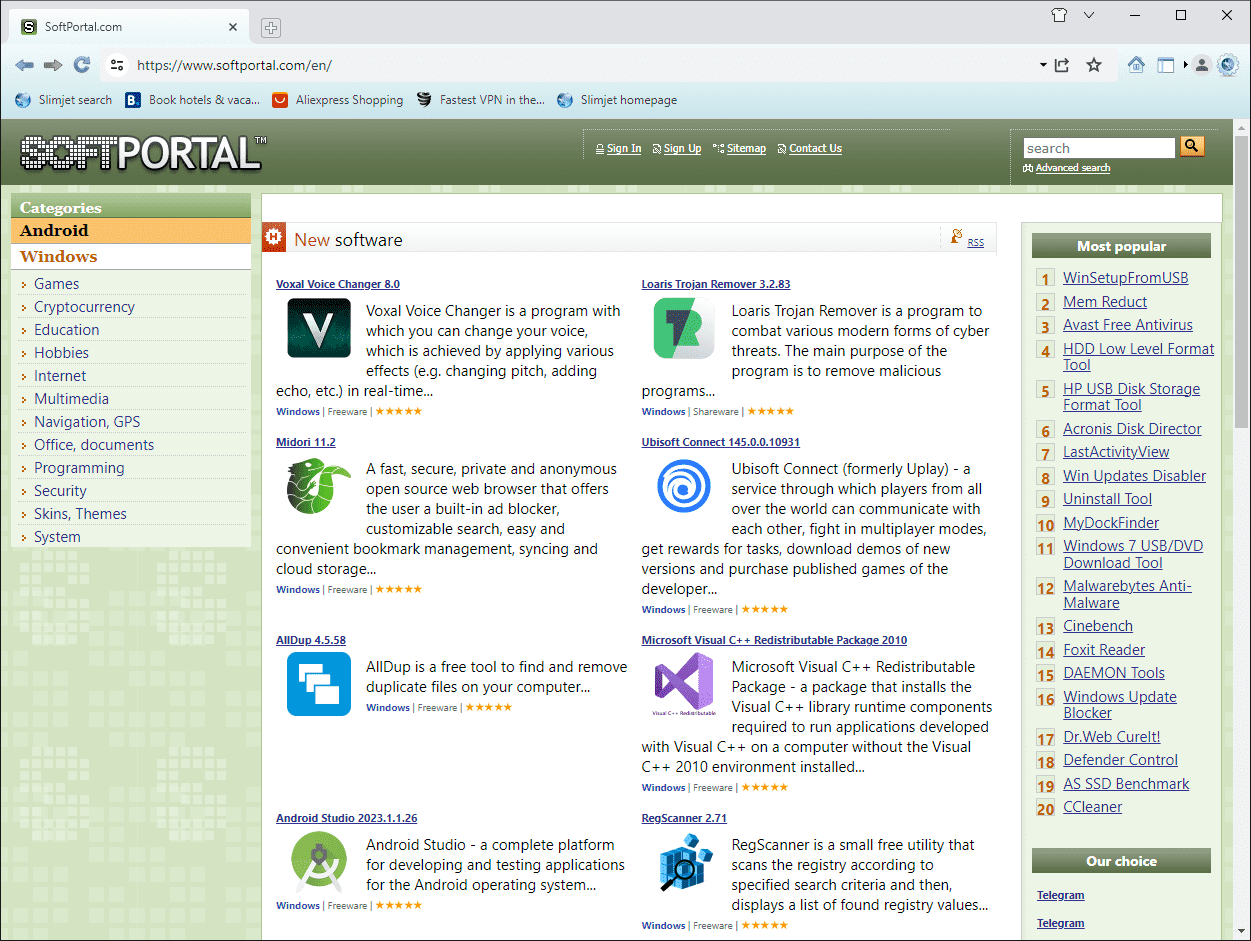Open RegScanner 2.71 title link

point(684,818)
